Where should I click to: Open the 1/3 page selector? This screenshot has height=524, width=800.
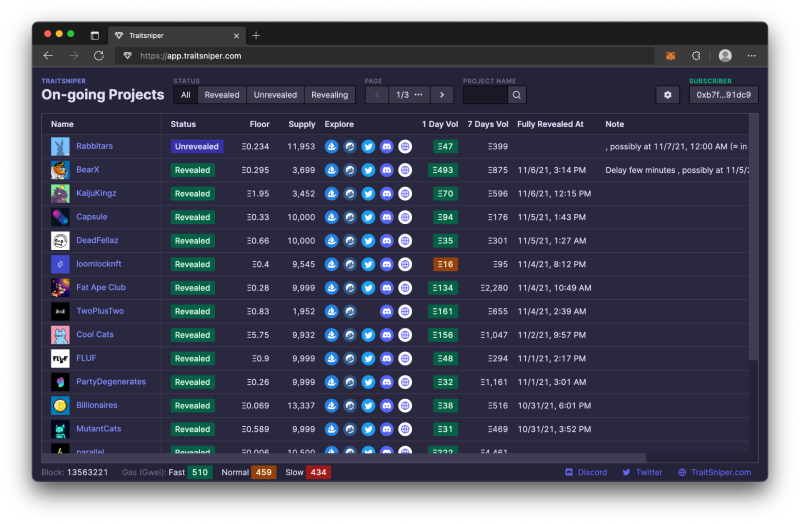coord(409,95)
